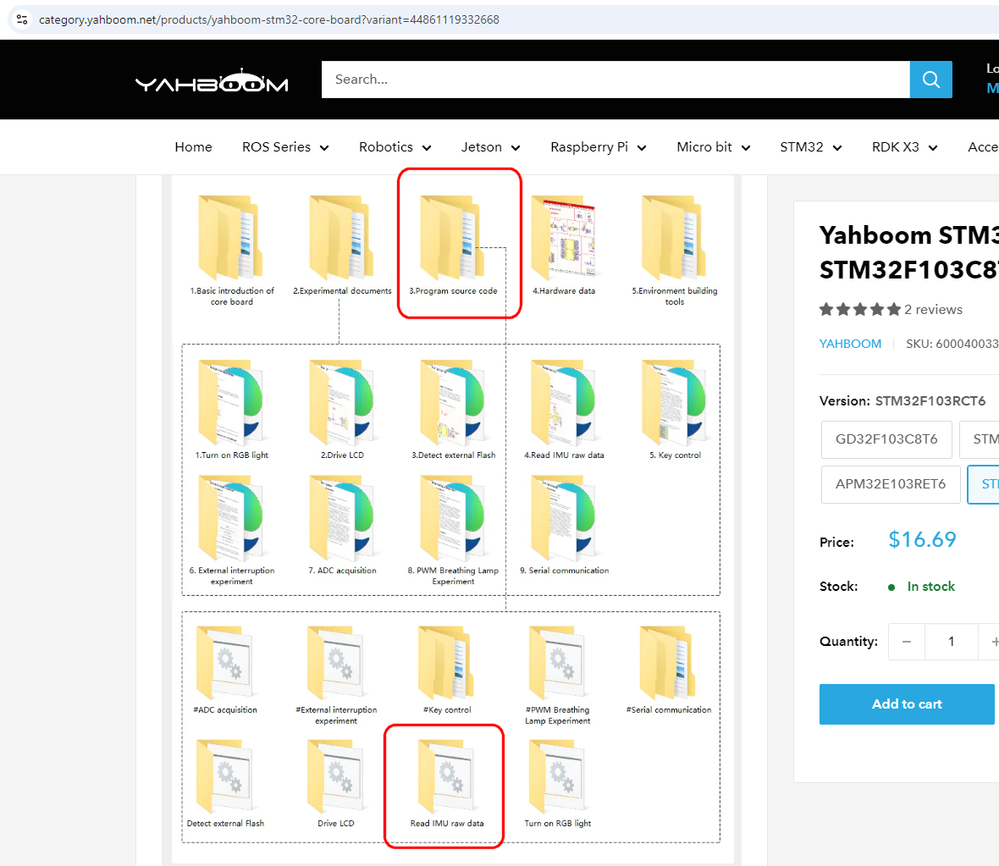This screenshot has width=999, height=866.
Task: Click the browser address bar URL
Action: pos(269,20)
